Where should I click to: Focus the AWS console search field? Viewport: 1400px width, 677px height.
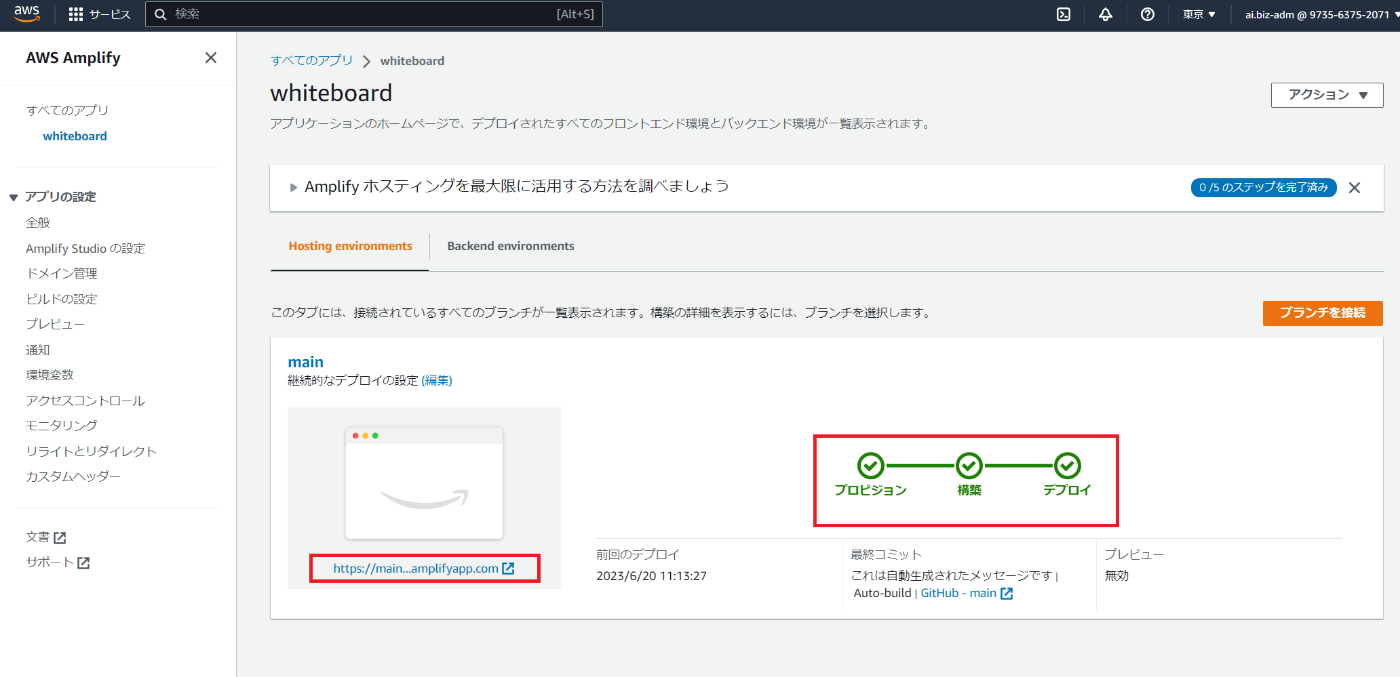click(x=374, y=14)
